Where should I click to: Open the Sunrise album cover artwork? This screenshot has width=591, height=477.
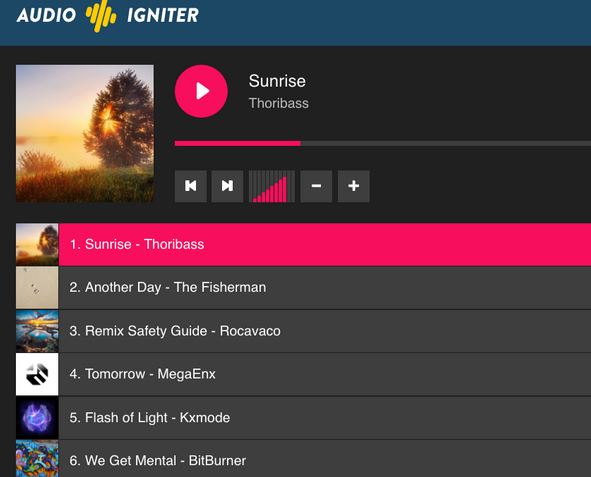[85, 134]
